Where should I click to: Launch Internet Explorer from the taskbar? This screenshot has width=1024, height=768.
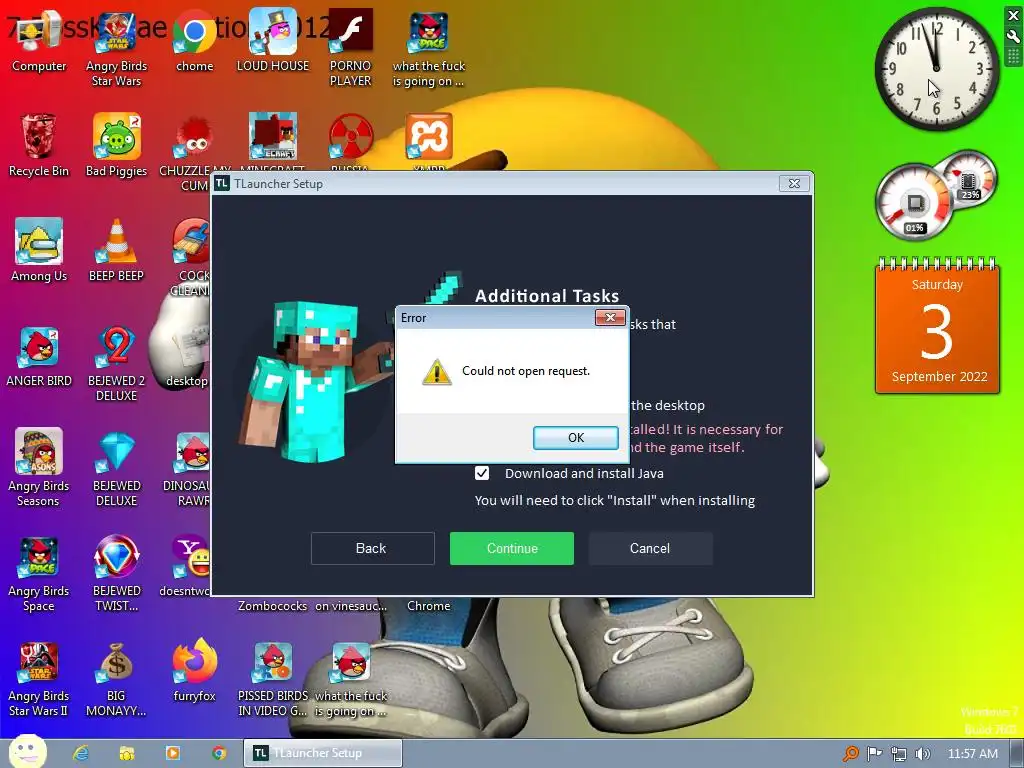(81, 753)
